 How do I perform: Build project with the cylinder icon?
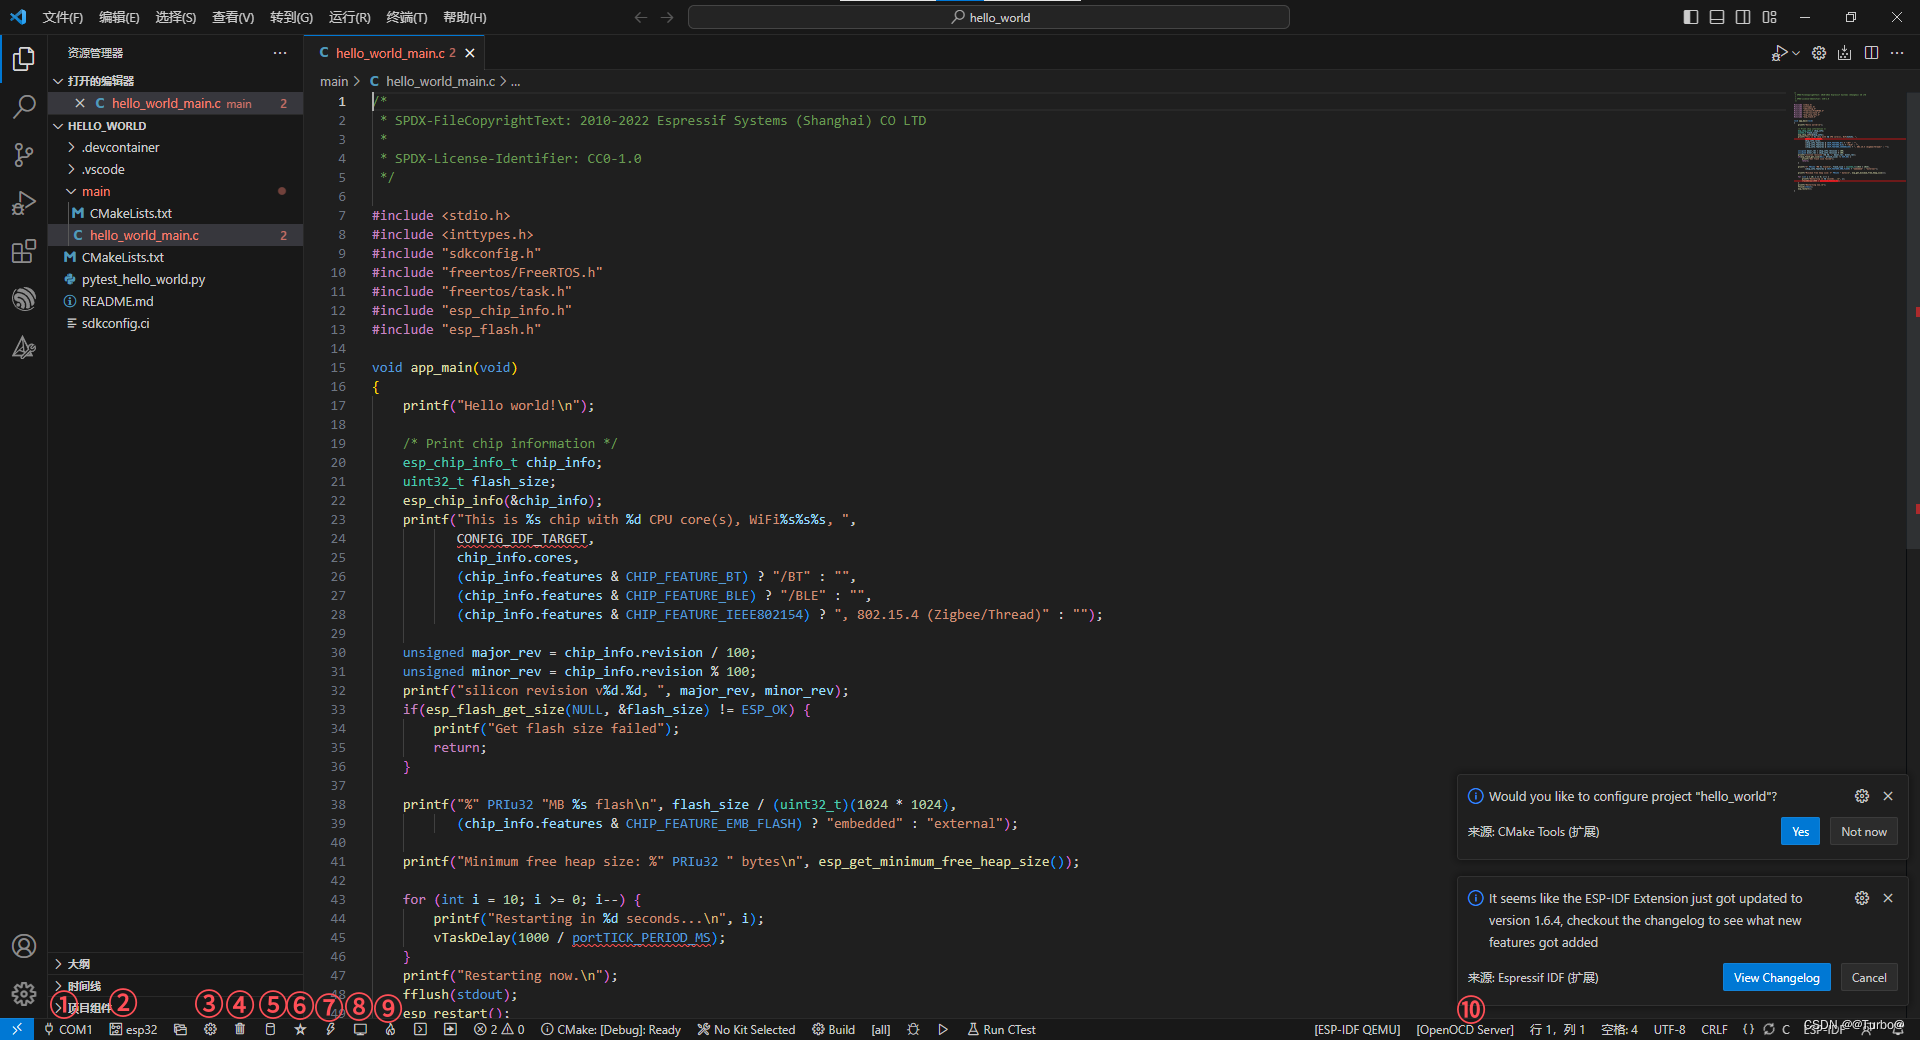[270, 1029]
